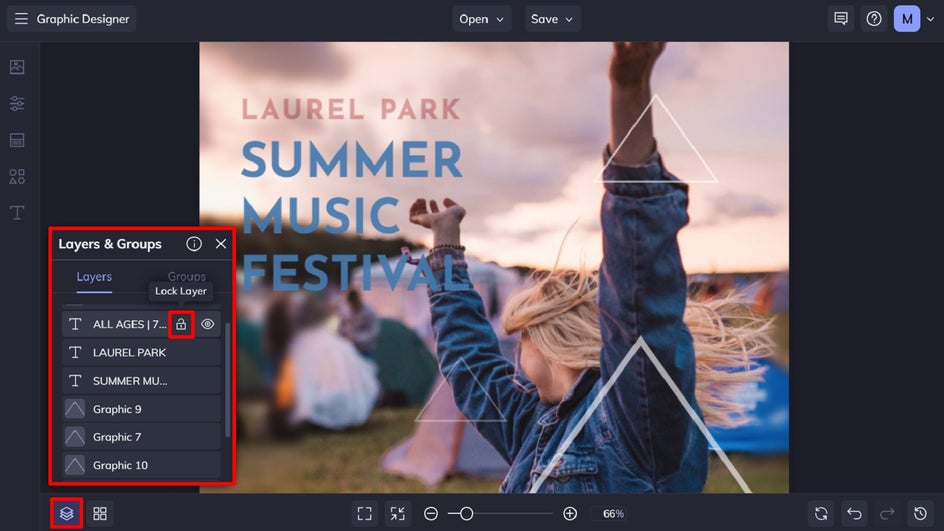Click the 66% zoom value
Viewport: 944px width, 531px height.
[x=613, y=514]
